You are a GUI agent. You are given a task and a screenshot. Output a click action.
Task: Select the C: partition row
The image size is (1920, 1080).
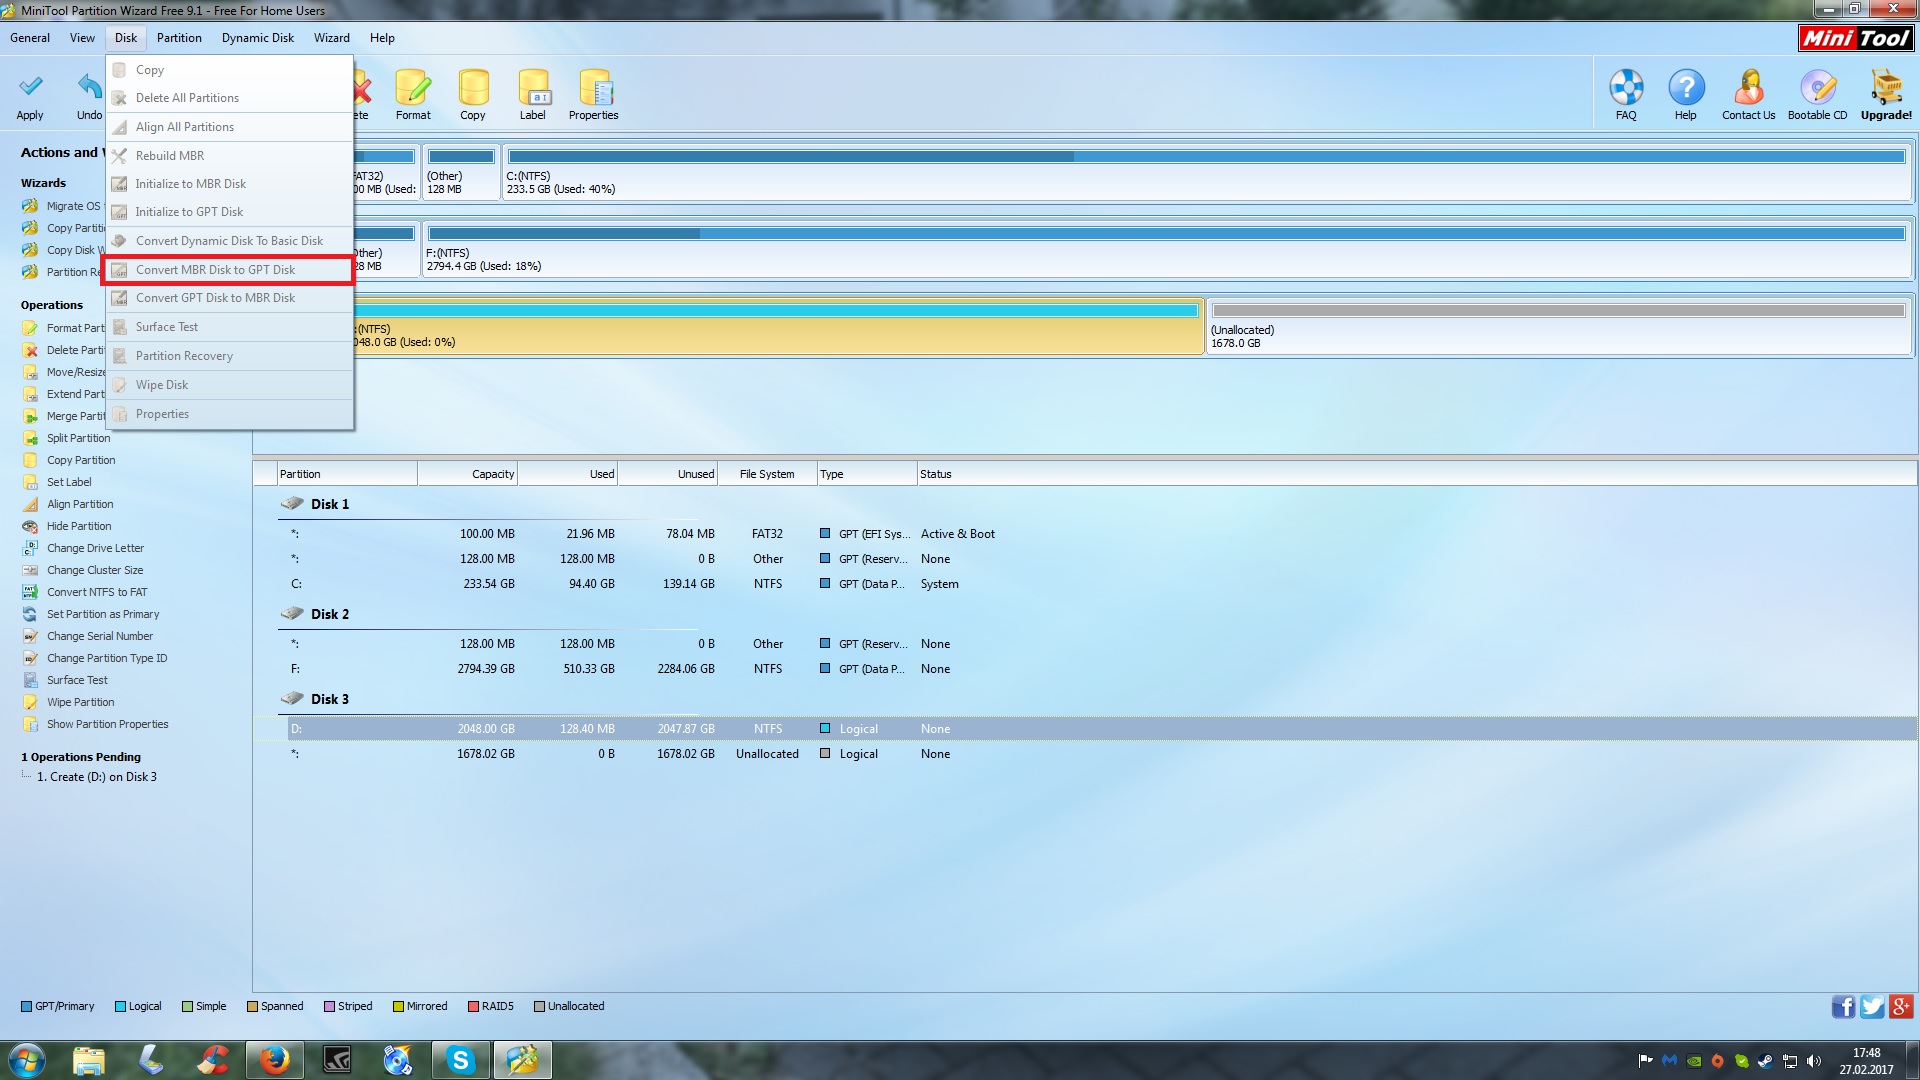600,584
